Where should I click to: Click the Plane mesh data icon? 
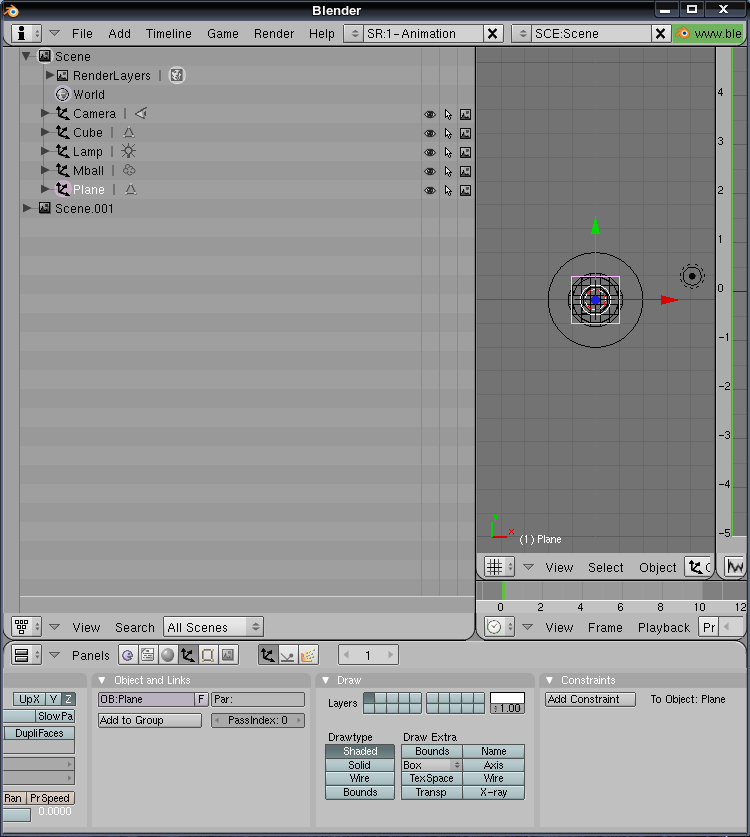coord(131,189)
